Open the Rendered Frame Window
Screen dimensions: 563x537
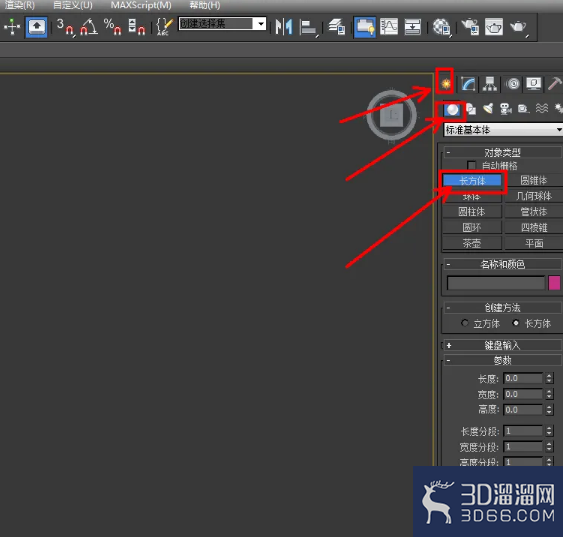click(494, 27)
